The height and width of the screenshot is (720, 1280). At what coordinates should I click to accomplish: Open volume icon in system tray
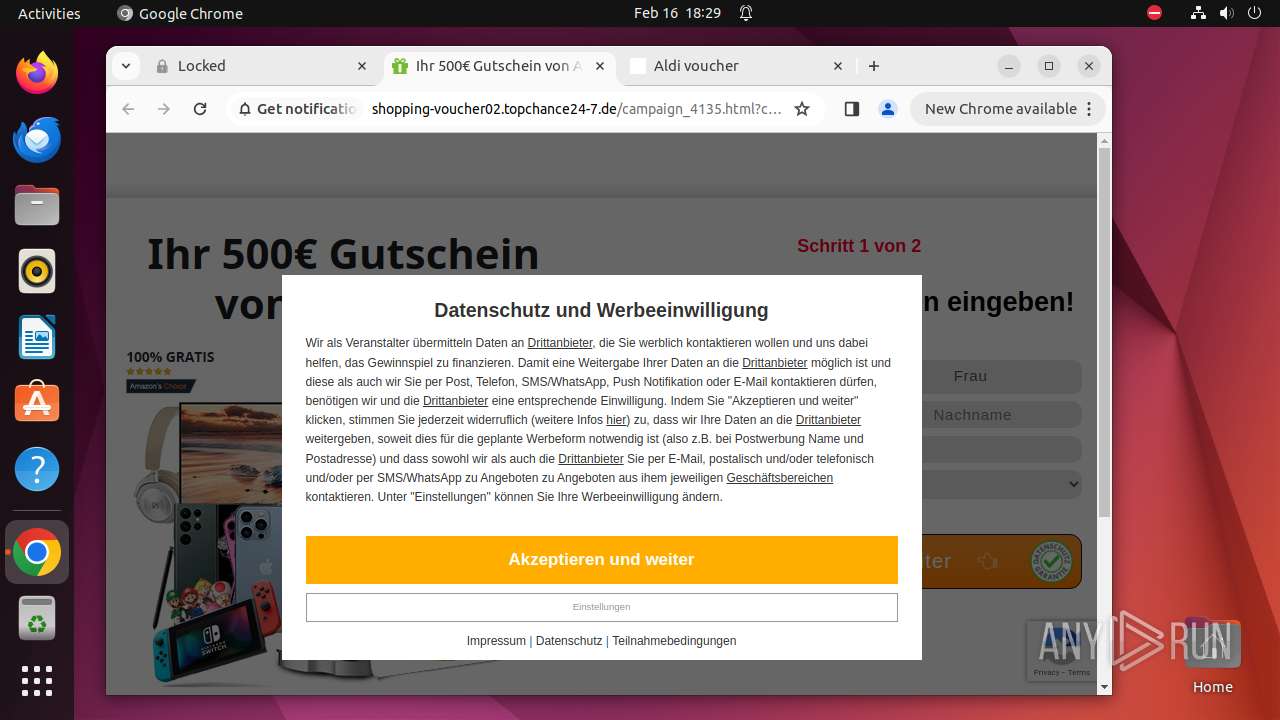coord(1226,13)
